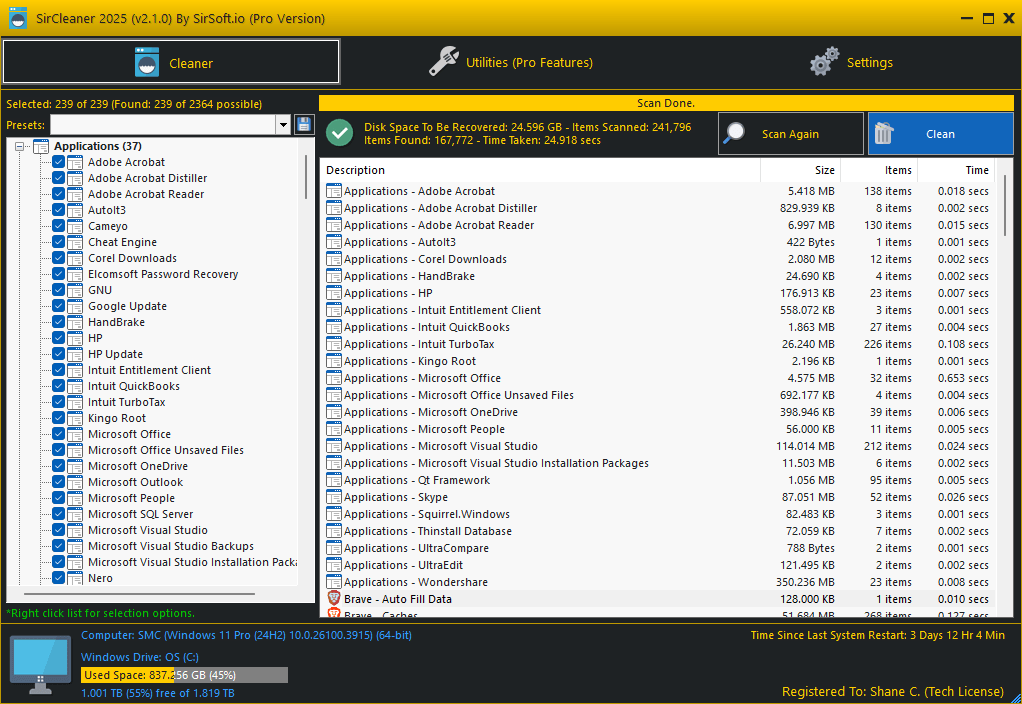Screen dimensions: 1022x704
Task: Click the Clean button
Action: tap(941, 134)
